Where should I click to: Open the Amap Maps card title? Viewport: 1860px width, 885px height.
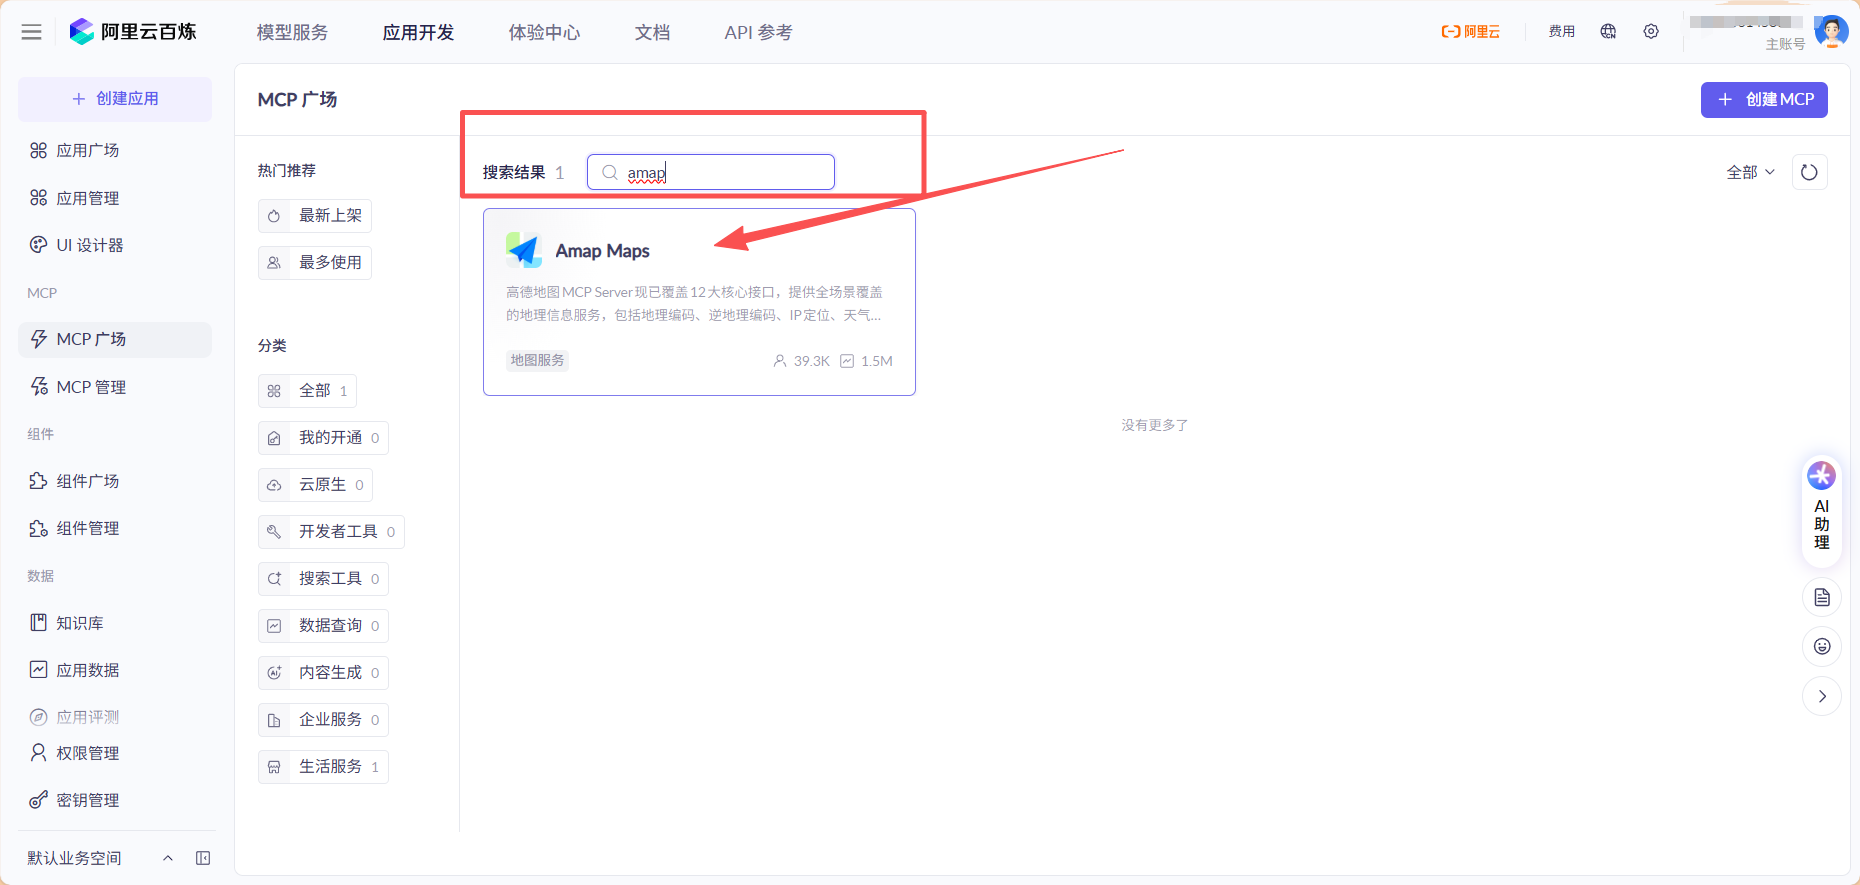tap(602, 251)
